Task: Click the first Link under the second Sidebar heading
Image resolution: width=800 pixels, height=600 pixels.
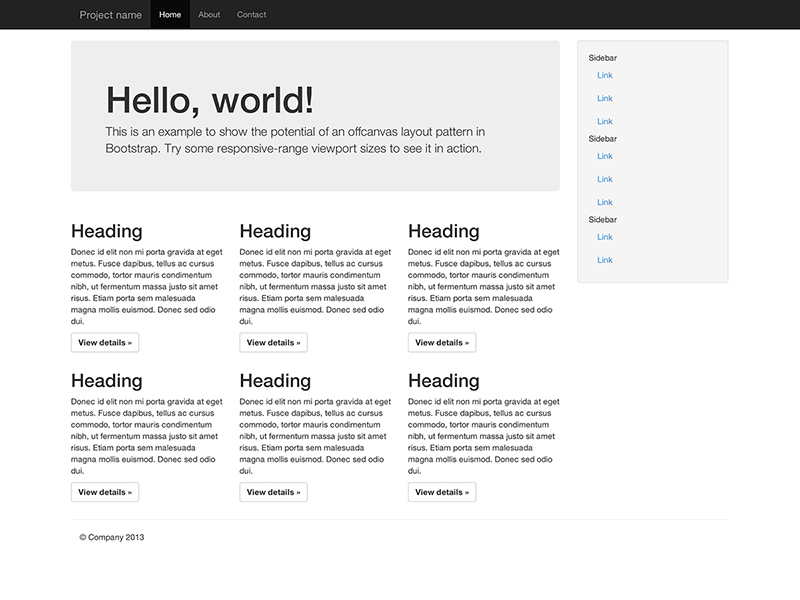Action: click(x=604, y=155)
